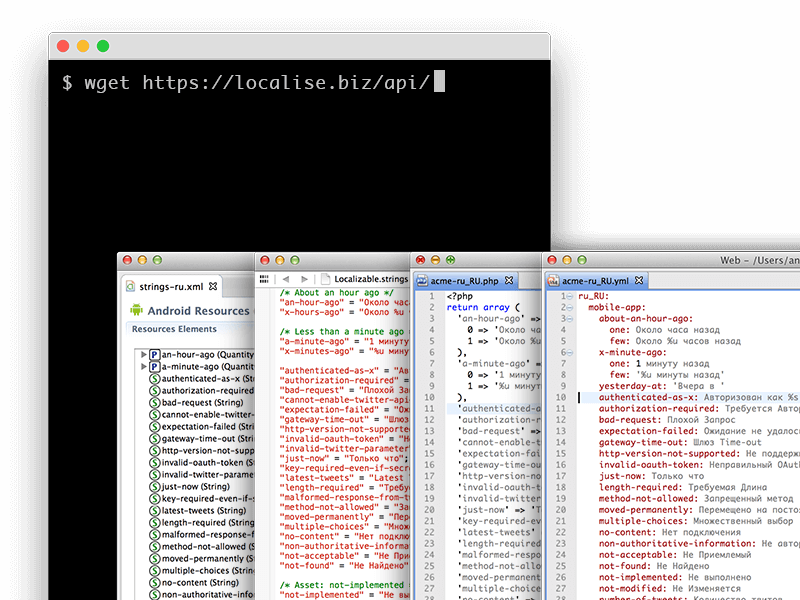
Task: Click the bad-request string resource icon
Action: click(154, 402)
